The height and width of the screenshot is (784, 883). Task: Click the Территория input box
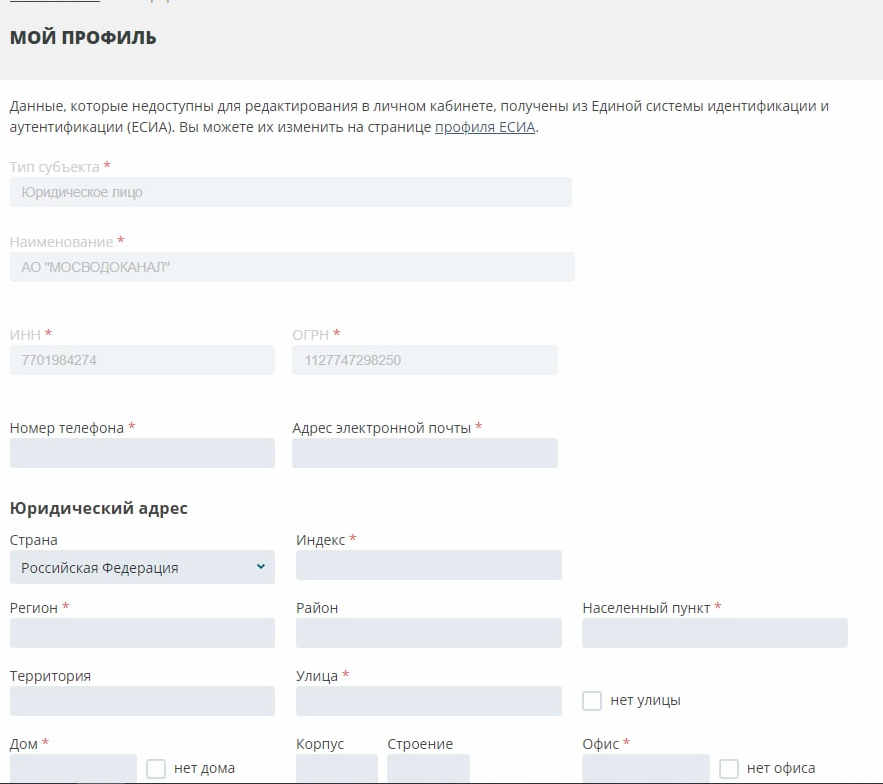click(142, 701)
